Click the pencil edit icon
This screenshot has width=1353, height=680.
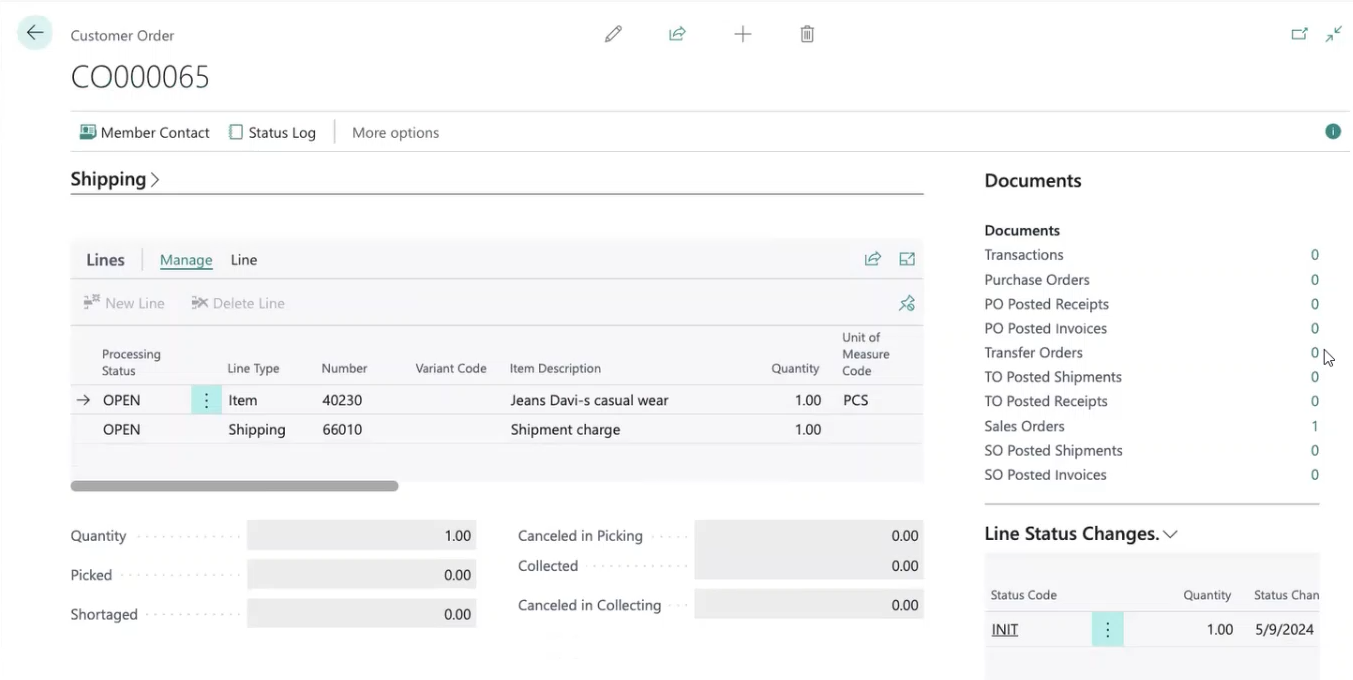coord(613,34)
